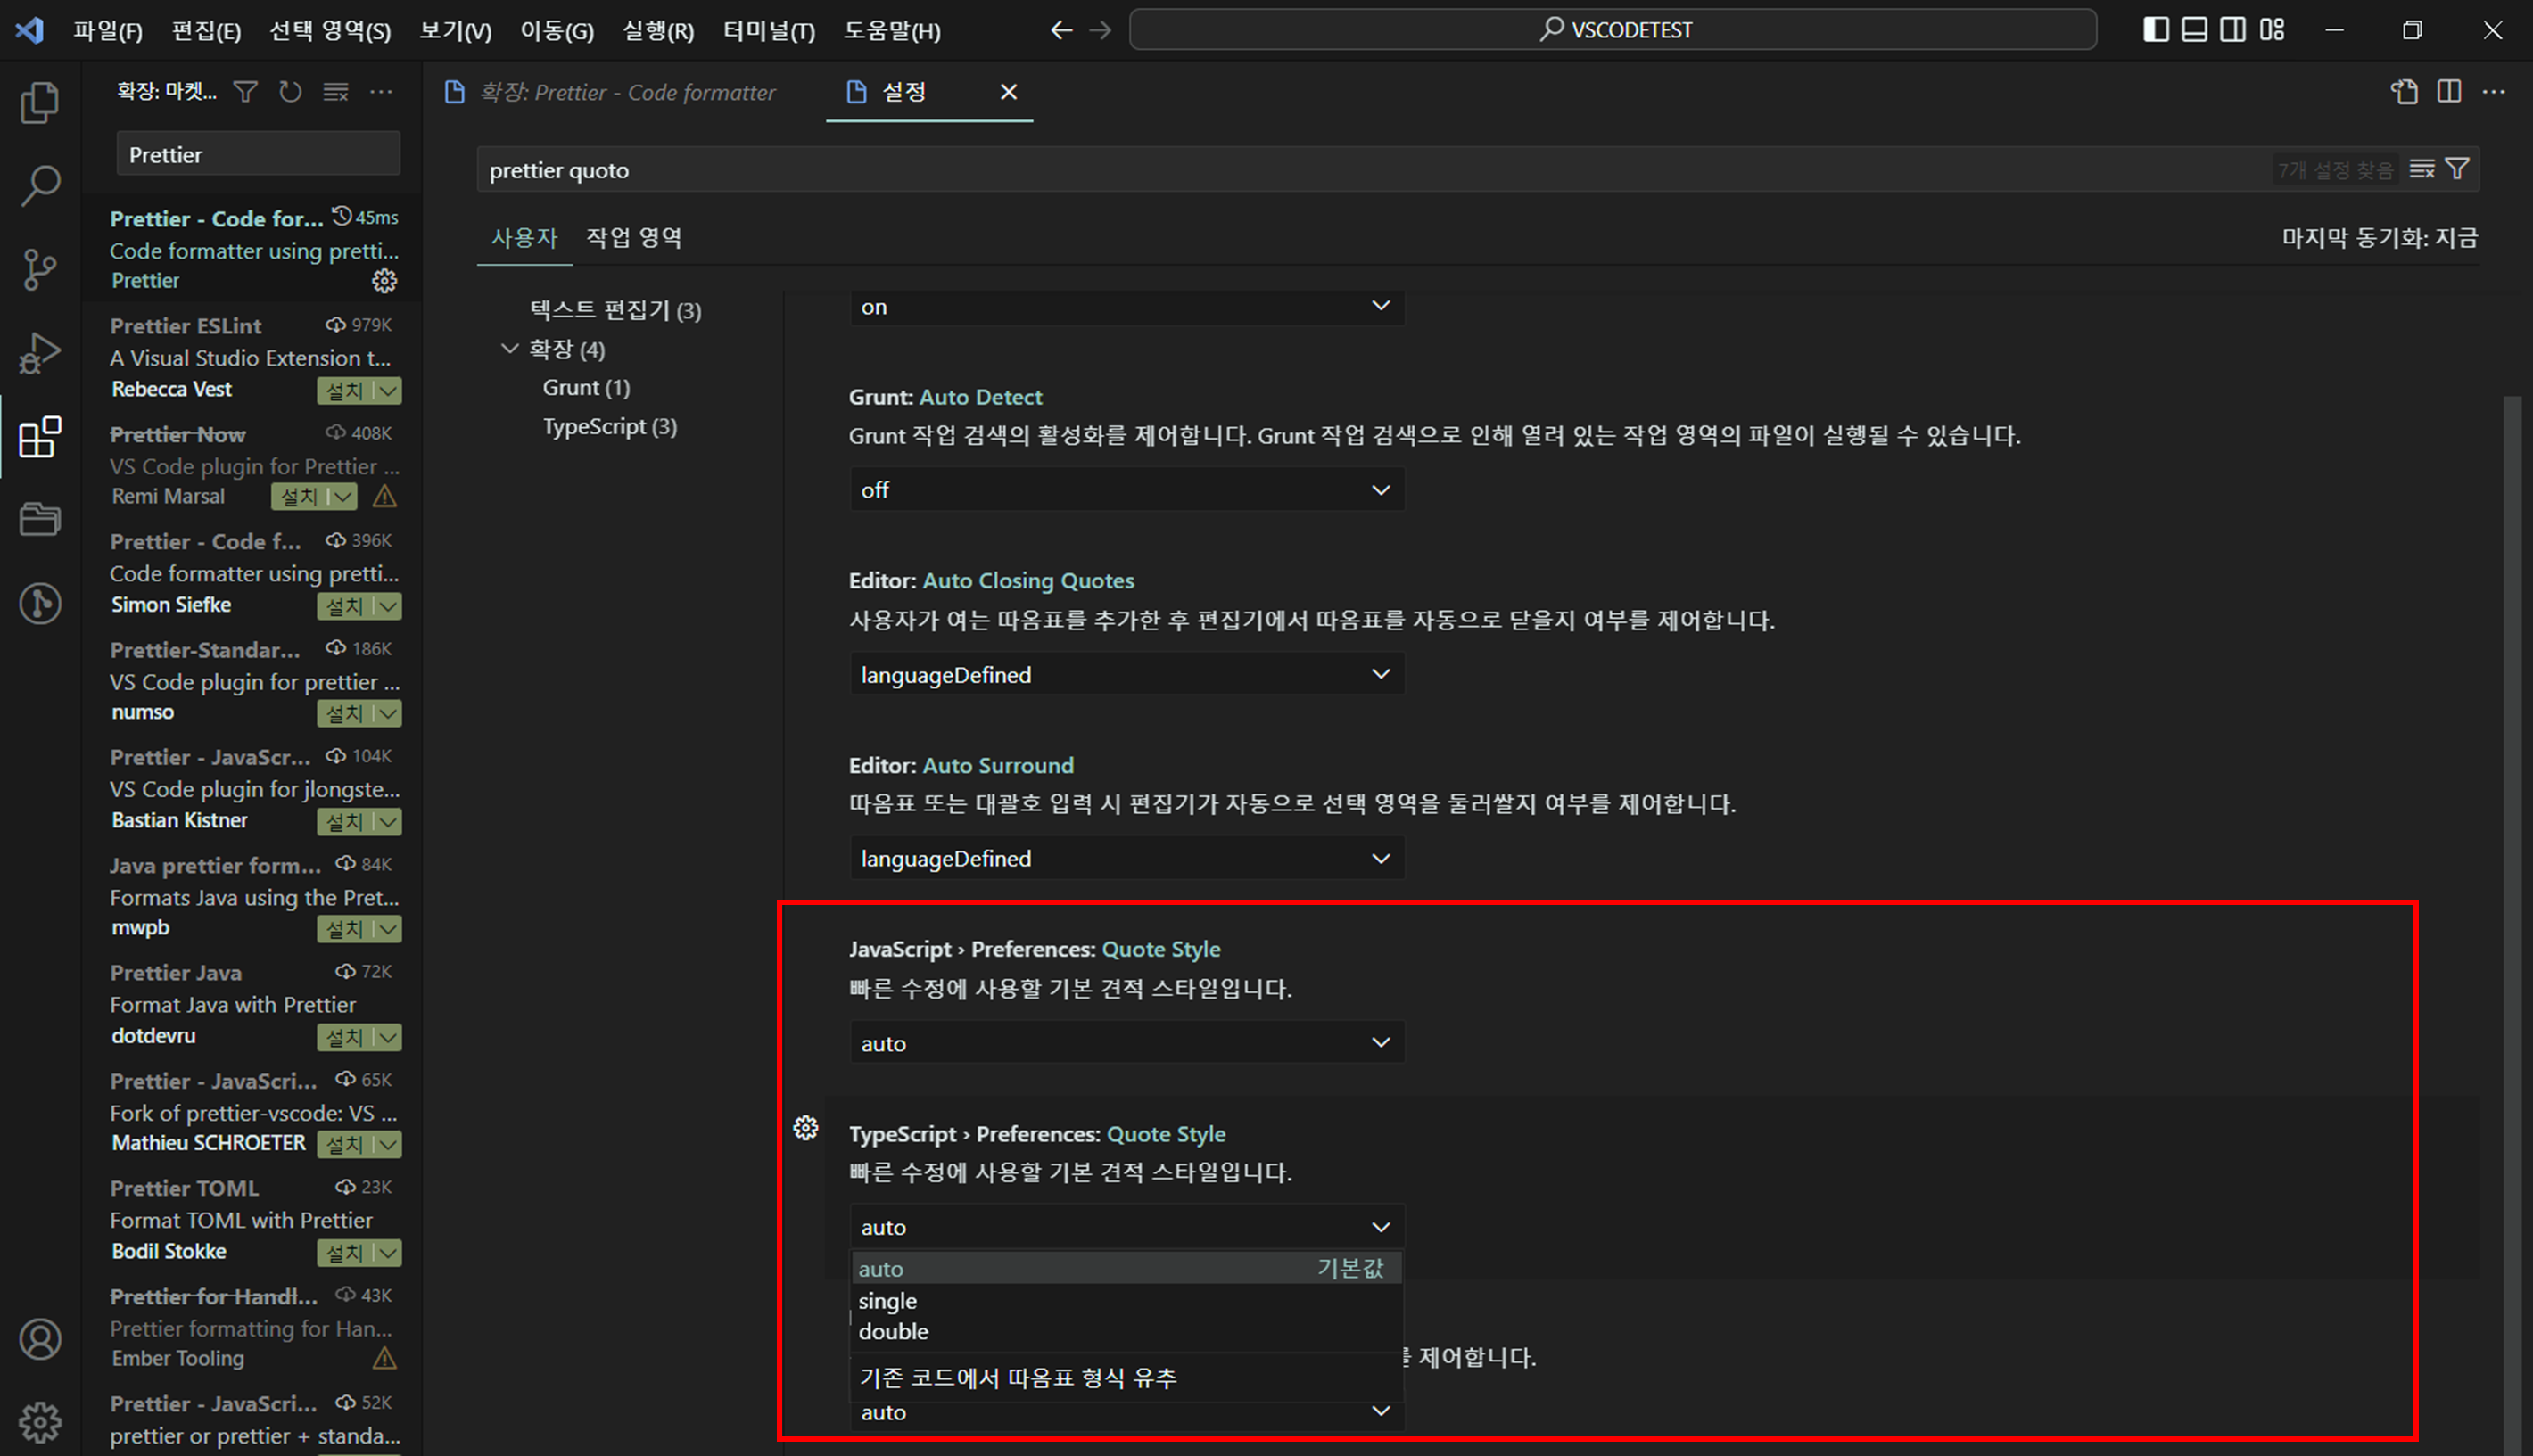This screenshot has height=1456, width=2533.
Task: Click Install button for Prettier ESLint
Action: coord(346,391)
